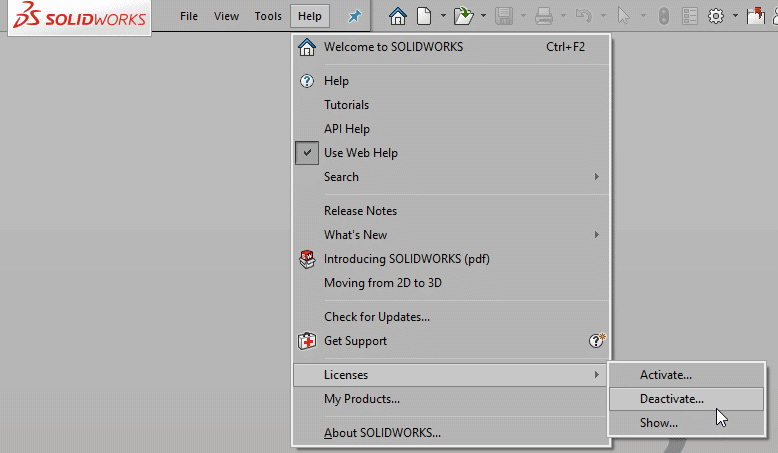Select Use Web Help menu entry
This screenshot has width=778, height=453.
(451, 153)
